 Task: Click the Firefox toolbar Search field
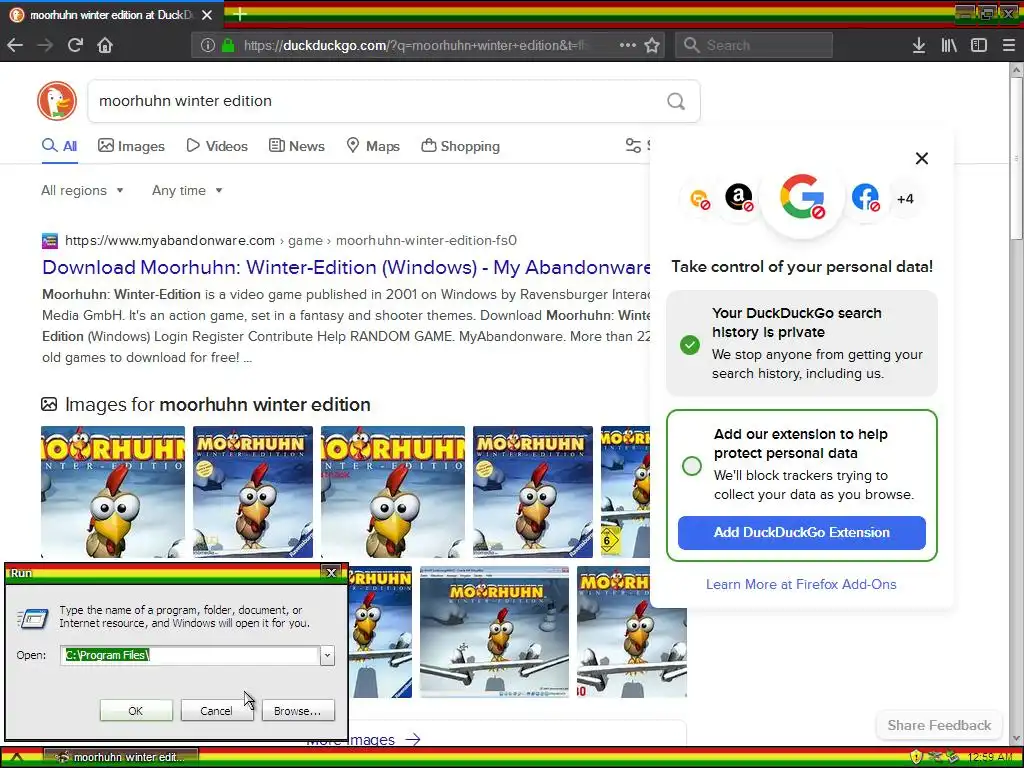tap(754, 45)
